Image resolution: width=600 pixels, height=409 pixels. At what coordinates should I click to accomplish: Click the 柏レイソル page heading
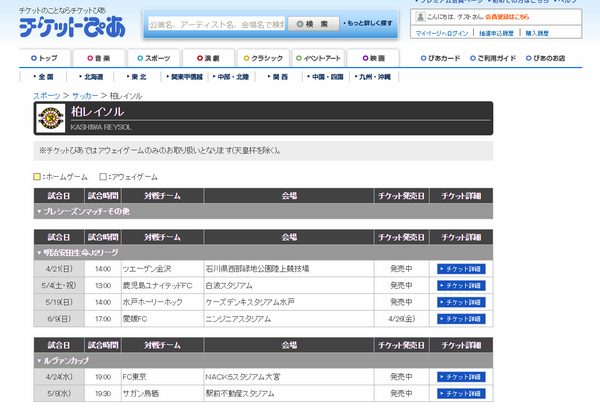coord(97,112)
